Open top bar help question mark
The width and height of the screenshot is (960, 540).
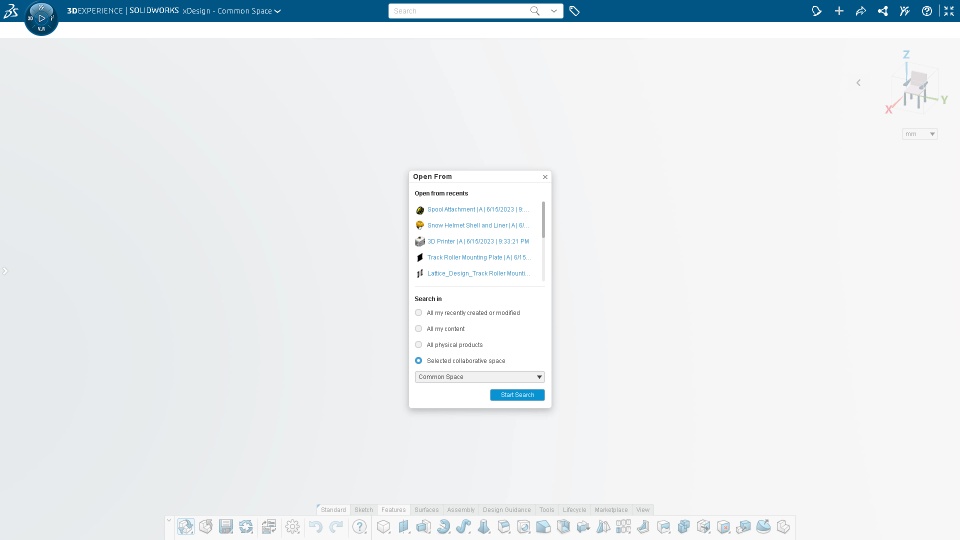[927, 11]
